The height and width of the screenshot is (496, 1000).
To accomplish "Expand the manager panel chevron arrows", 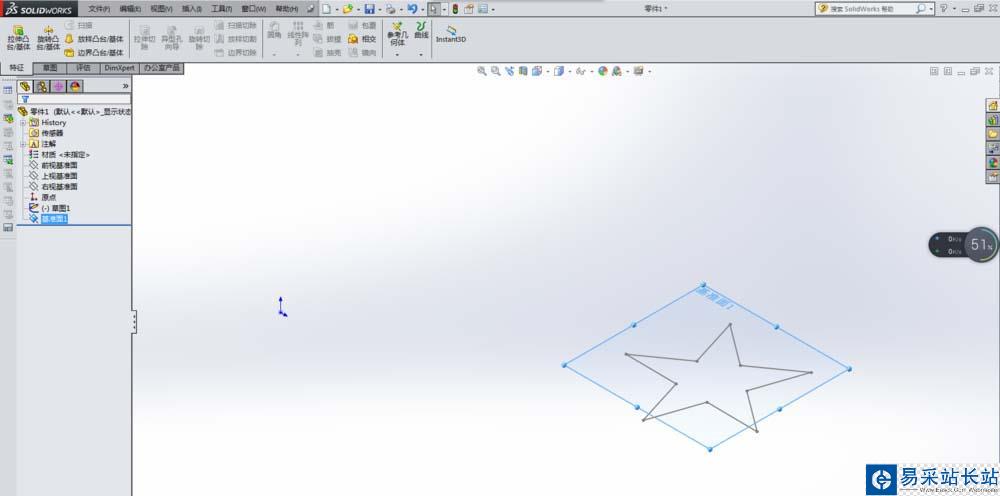I will coord(125,86).
